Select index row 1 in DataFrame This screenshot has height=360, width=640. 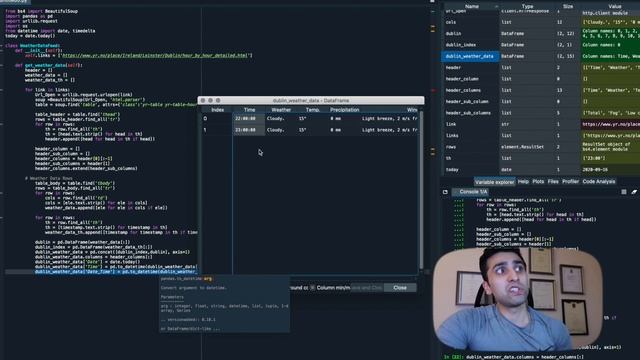217,130
